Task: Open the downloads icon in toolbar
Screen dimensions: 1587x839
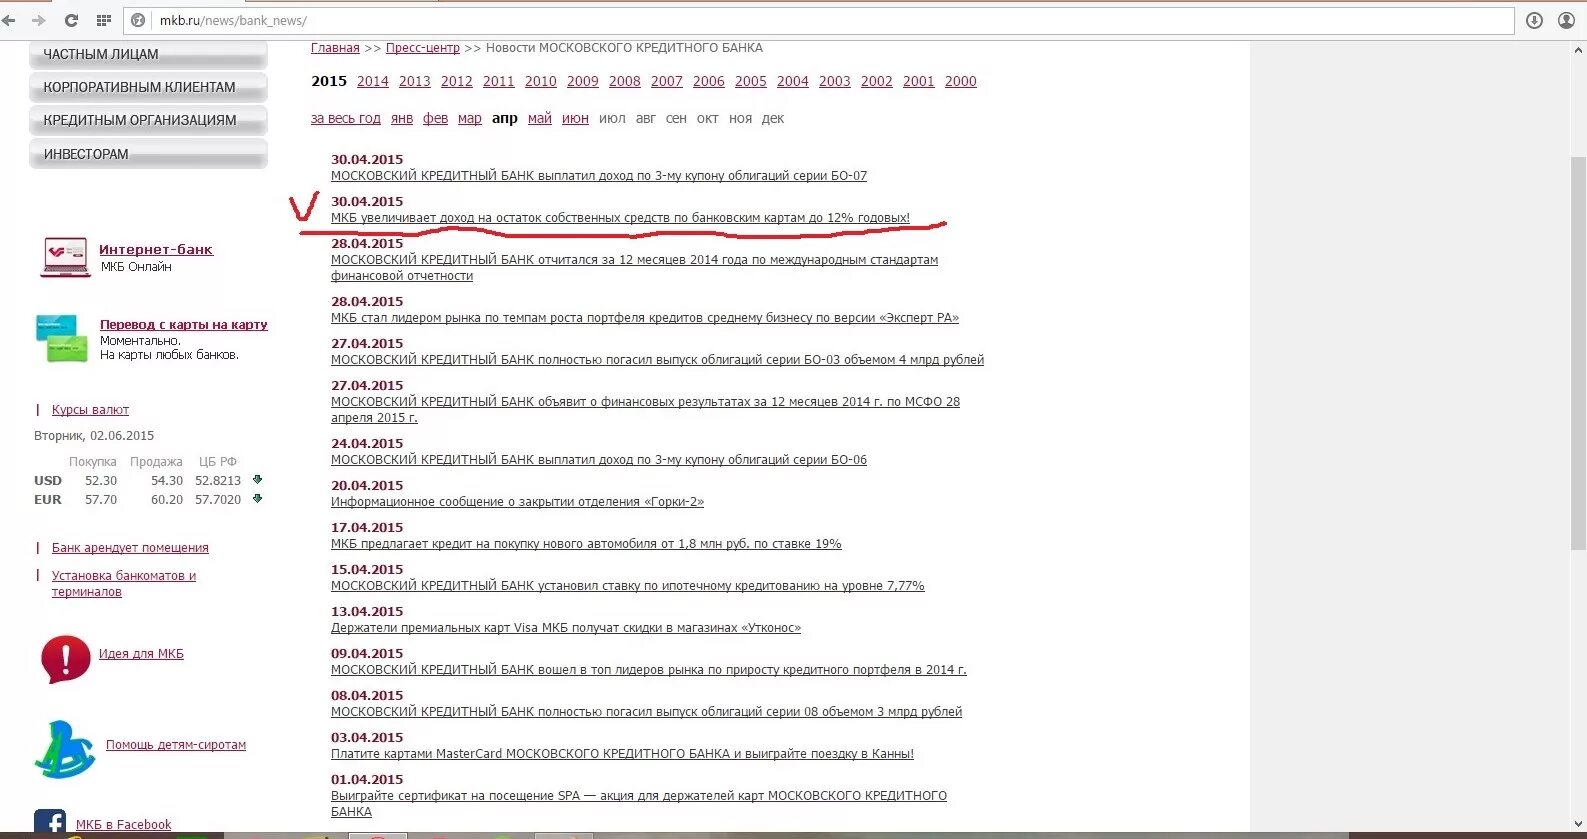Action: pyautogui.click(x=1534, y=20)
